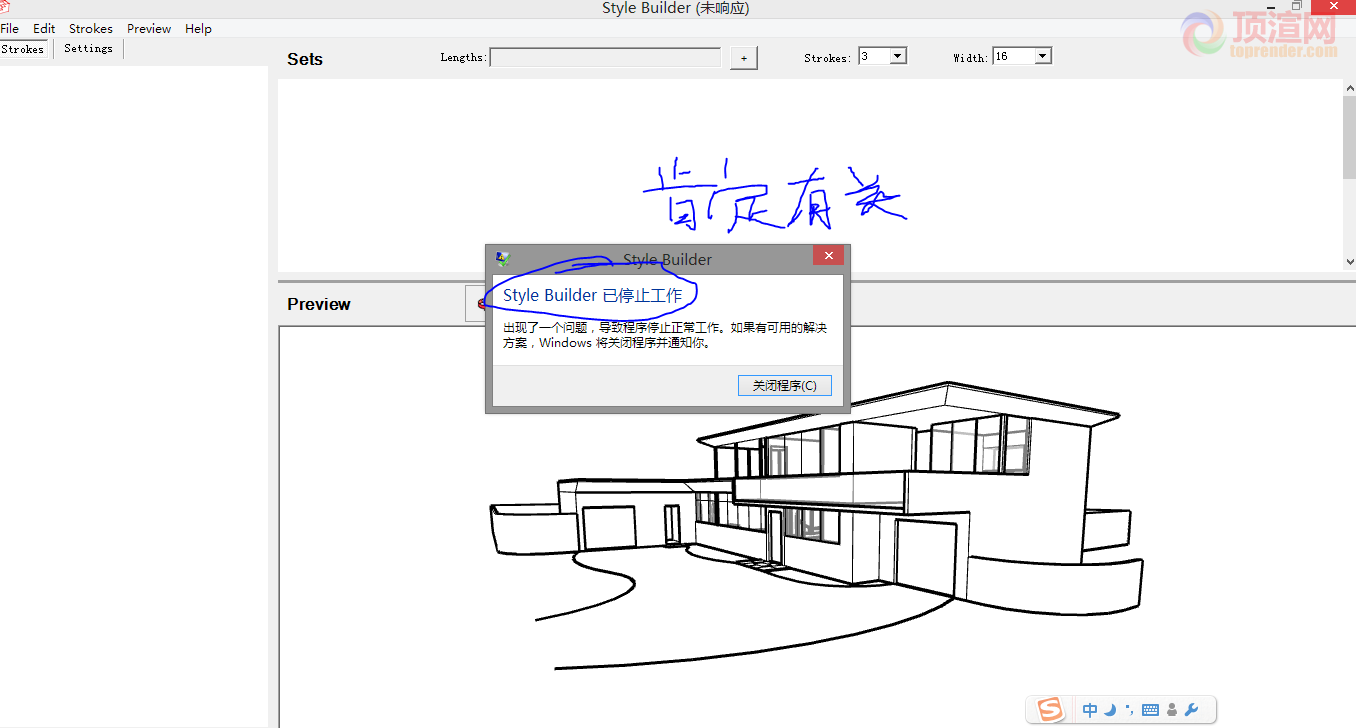Open the Strokes menu in menu bar
The image size is (1356, 728).
click(x=91, y=29)
